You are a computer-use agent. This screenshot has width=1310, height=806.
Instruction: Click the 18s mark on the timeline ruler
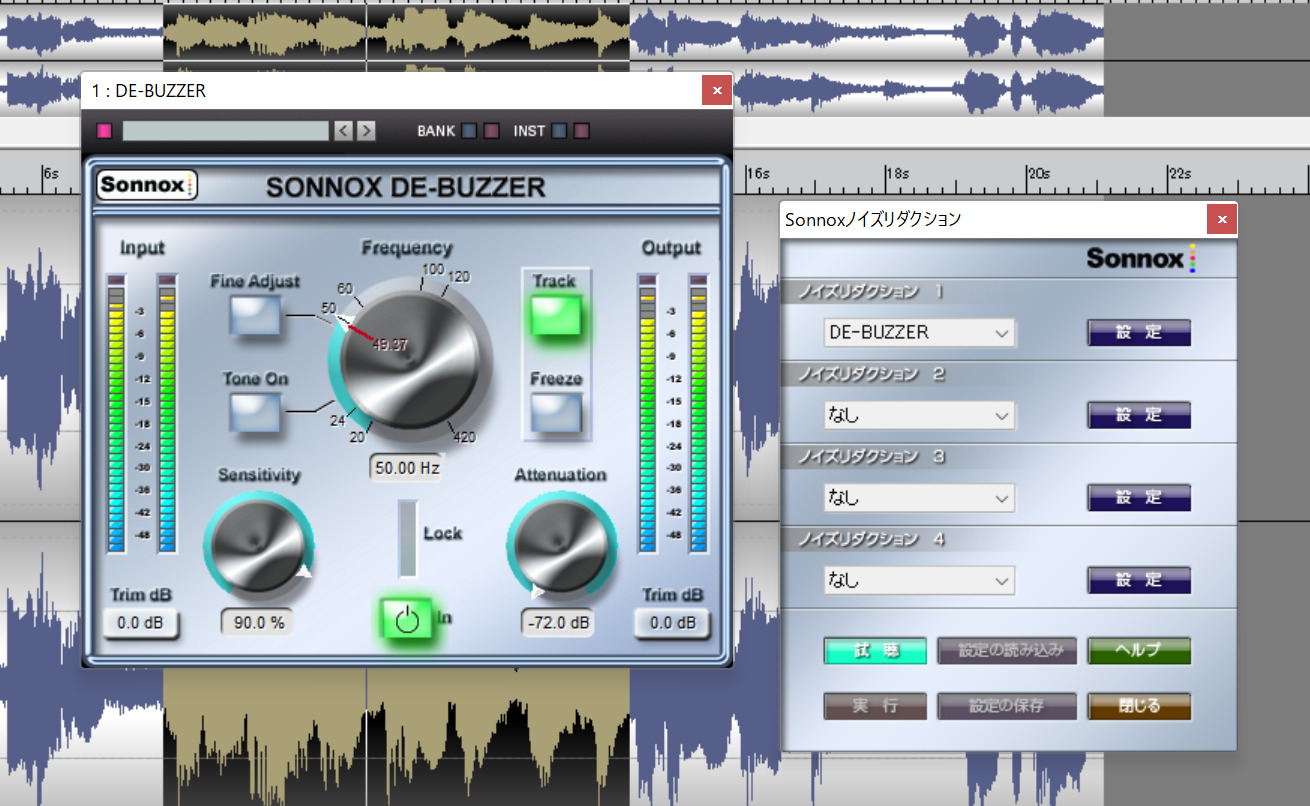pyautogui.click(x=900, y=173)
